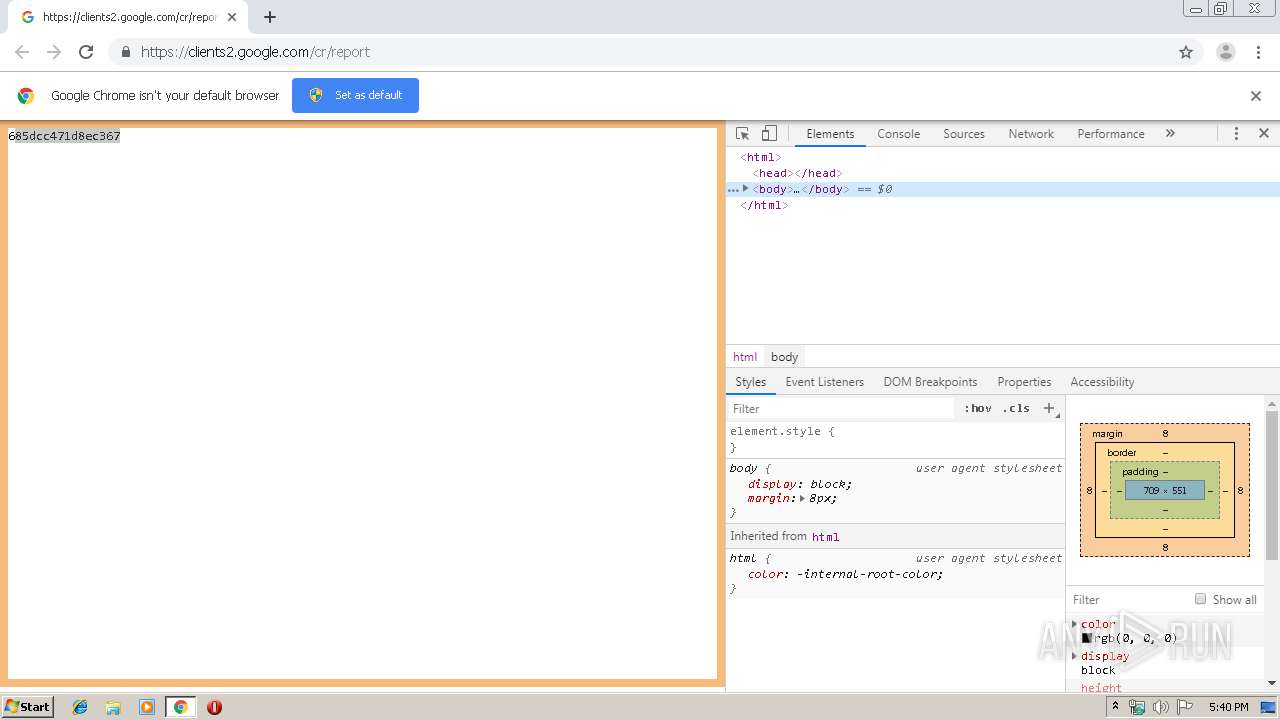Click the black rgb(0, 0, 0) swatch

coord(1086,638)
